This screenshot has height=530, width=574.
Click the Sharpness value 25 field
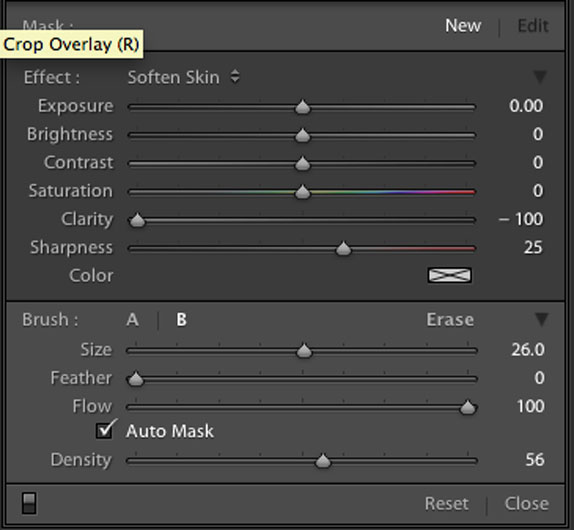coord(533,247)
